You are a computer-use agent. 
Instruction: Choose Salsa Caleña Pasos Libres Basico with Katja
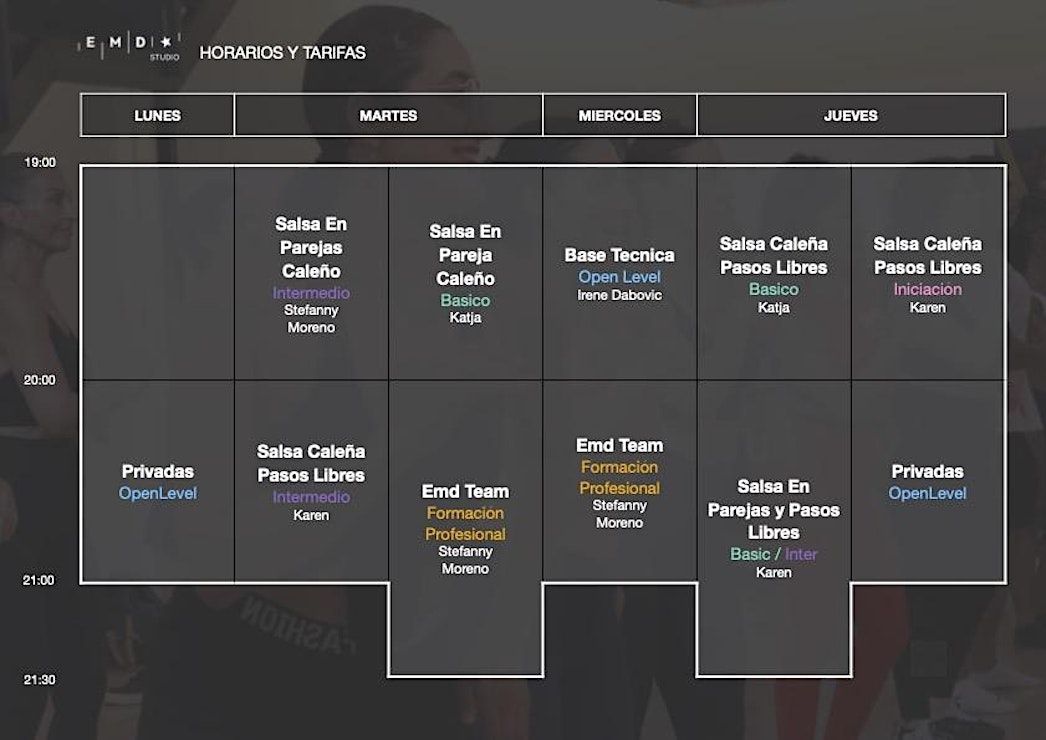click(x=773, y=273)
